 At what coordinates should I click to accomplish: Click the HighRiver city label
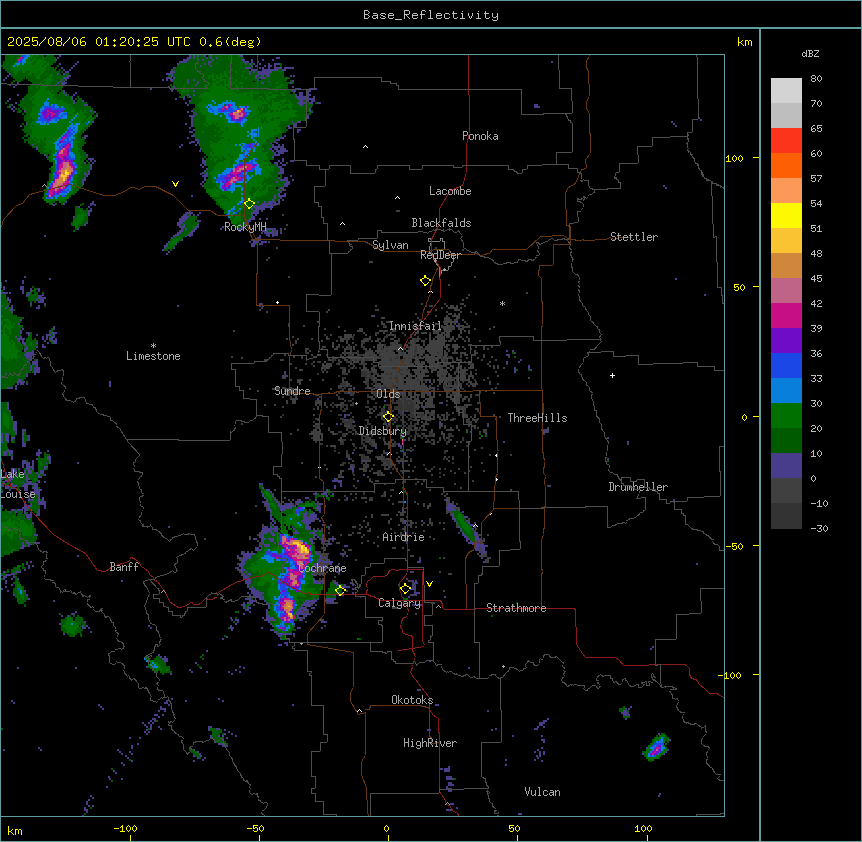click(x=430, y=743)
